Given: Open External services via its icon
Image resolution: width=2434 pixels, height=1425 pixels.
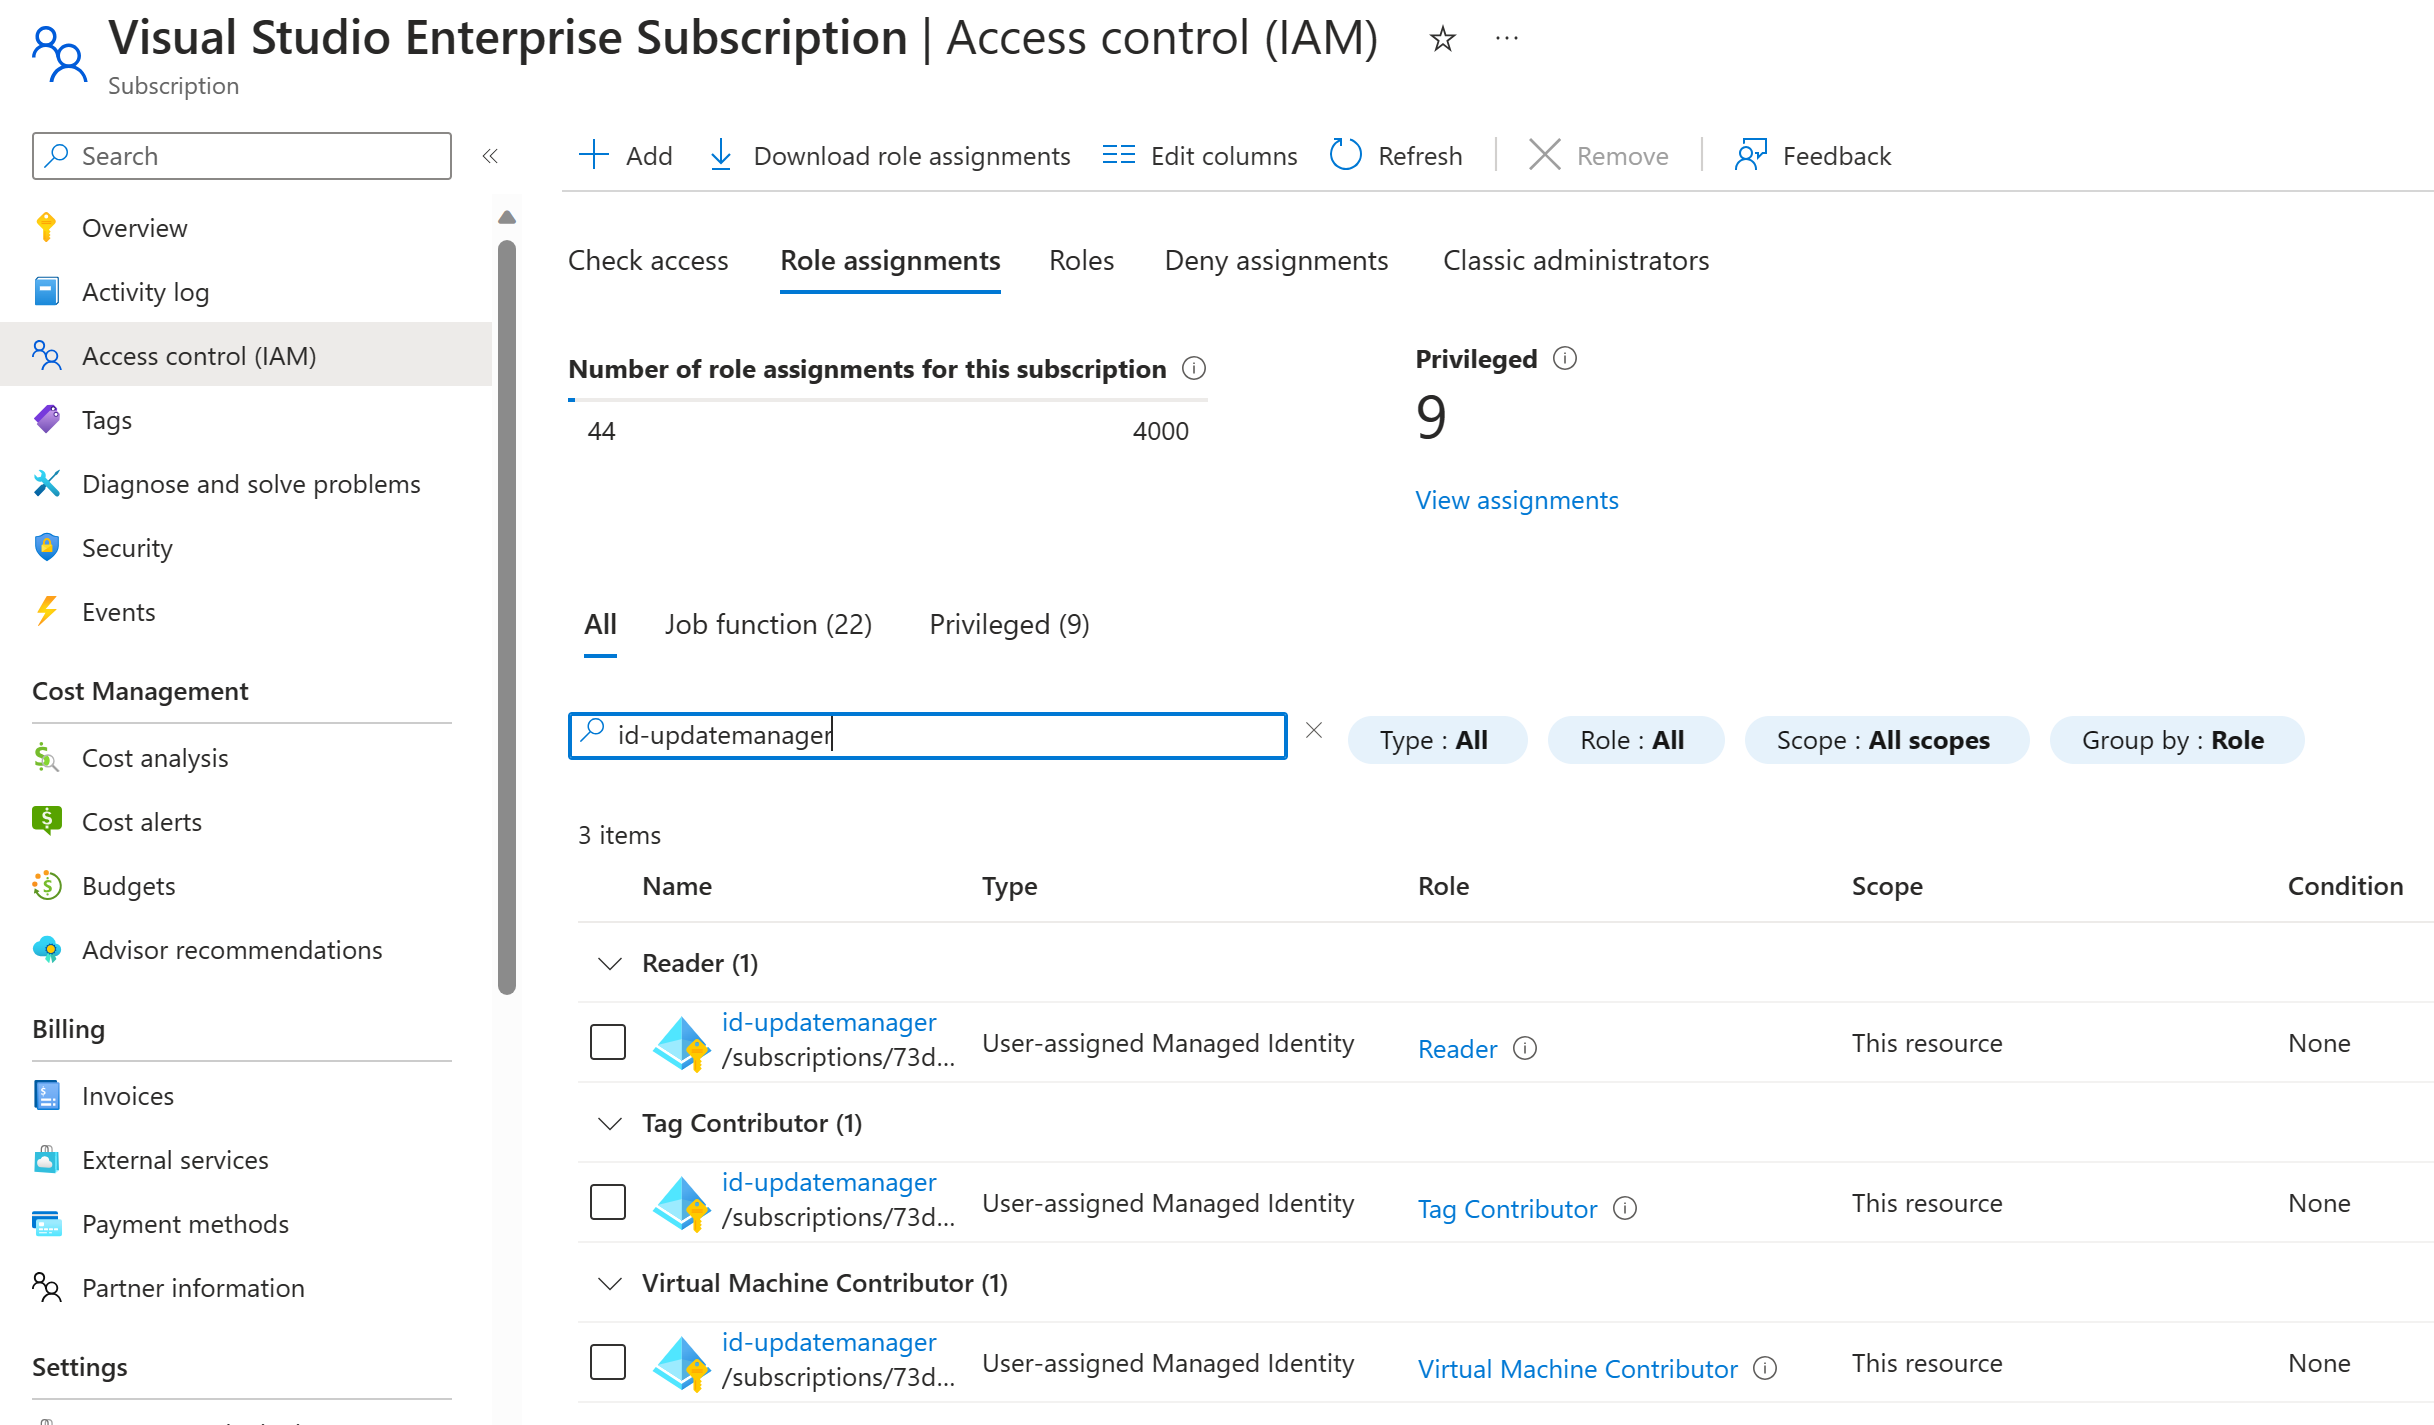Looking at the screenshot, I should [x=46, y=1159].
